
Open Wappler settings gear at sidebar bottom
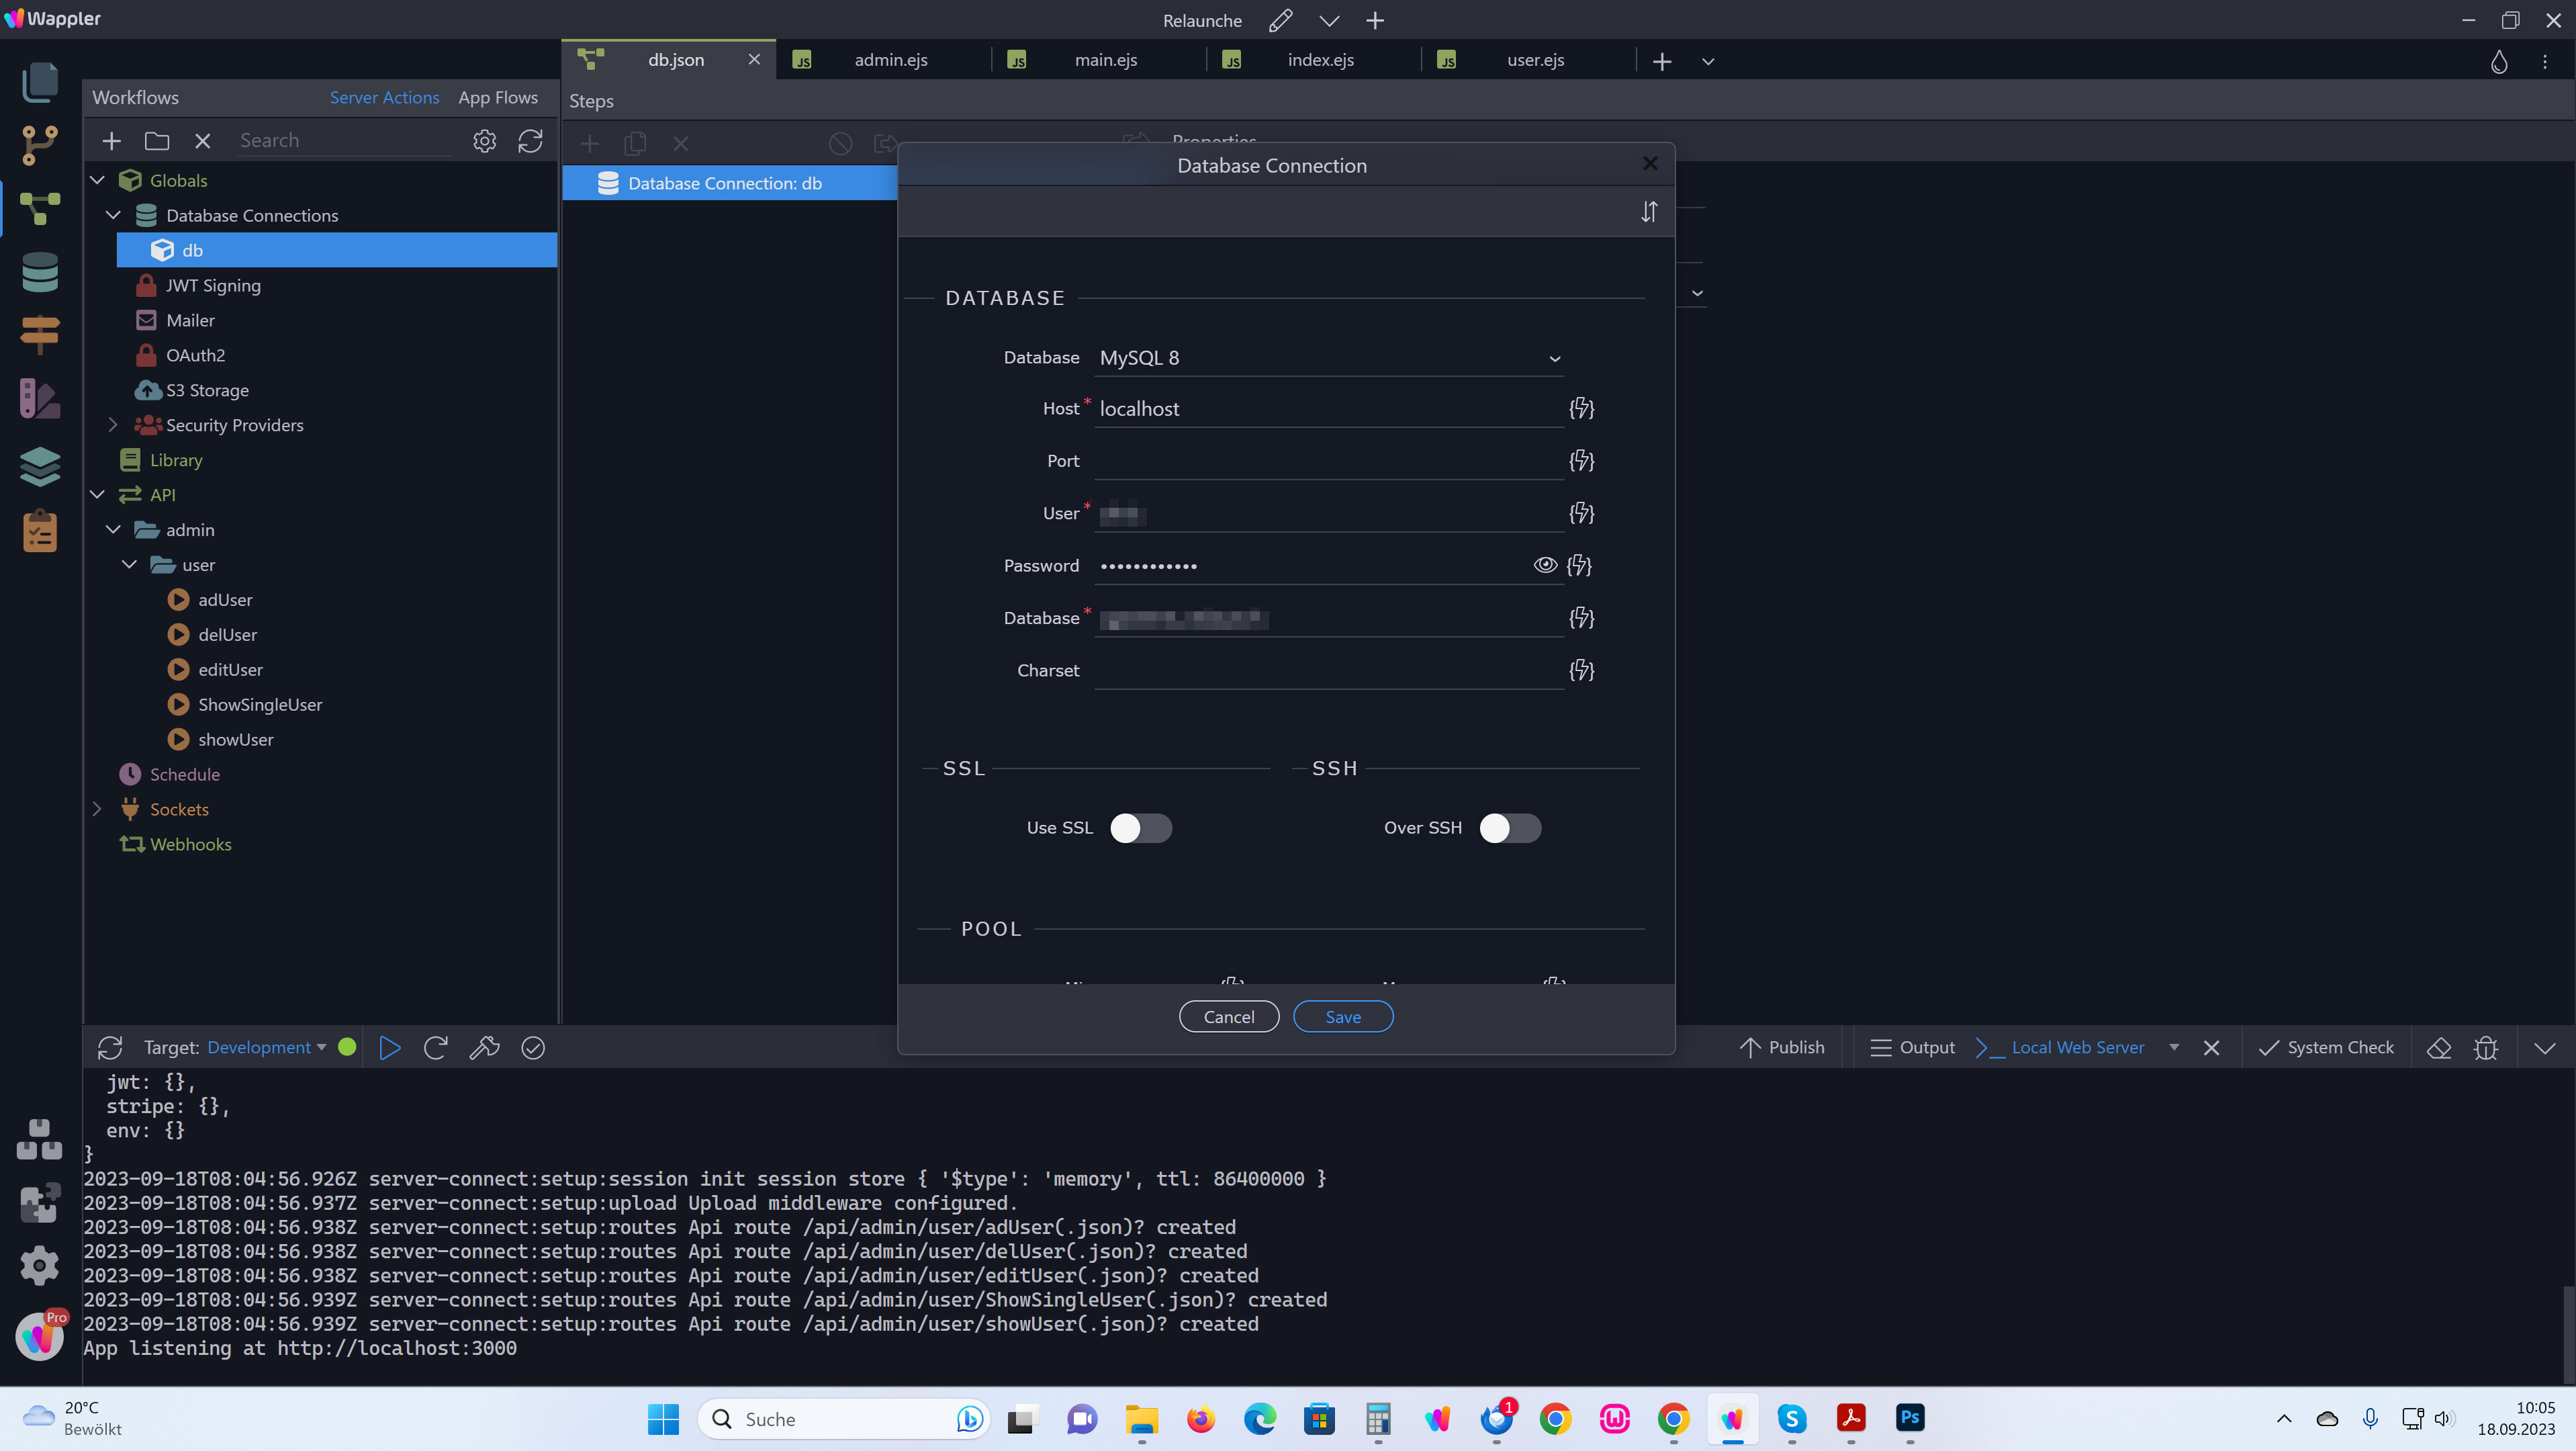click(x=40, y=1265)
